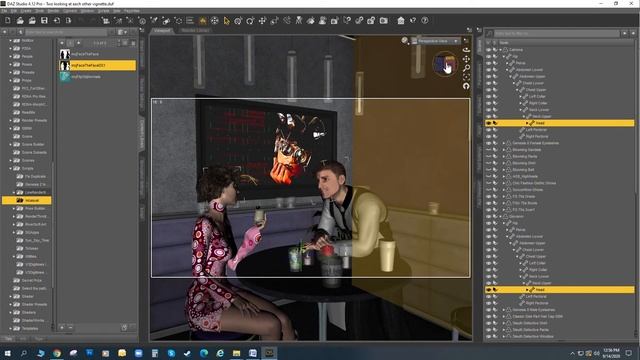Open the Edit menu
This screenshot has width=640, height=360.
tap(14, 11)
